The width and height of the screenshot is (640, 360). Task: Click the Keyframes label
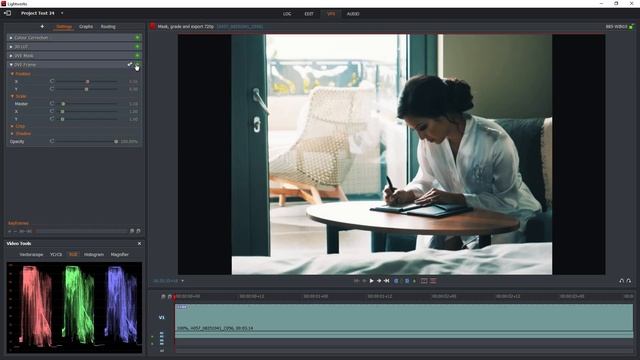click(x=18, y=223)
